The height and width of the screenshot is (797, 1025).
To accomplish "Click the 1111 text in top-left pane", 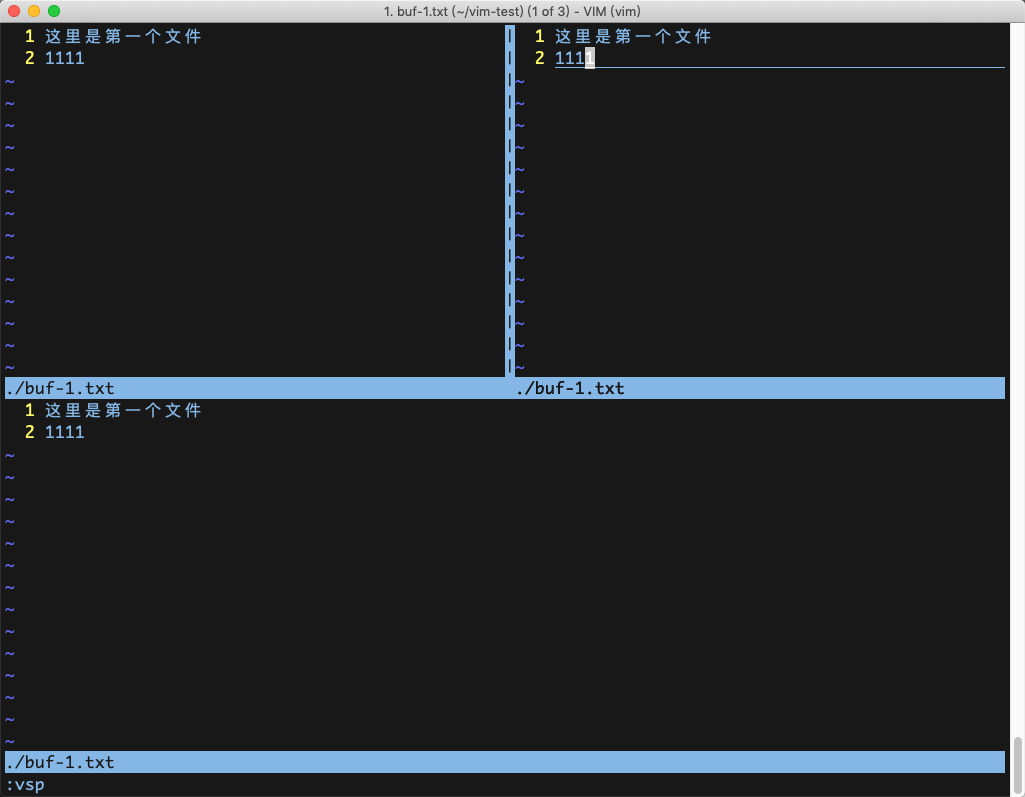I will tap(64, 59).
